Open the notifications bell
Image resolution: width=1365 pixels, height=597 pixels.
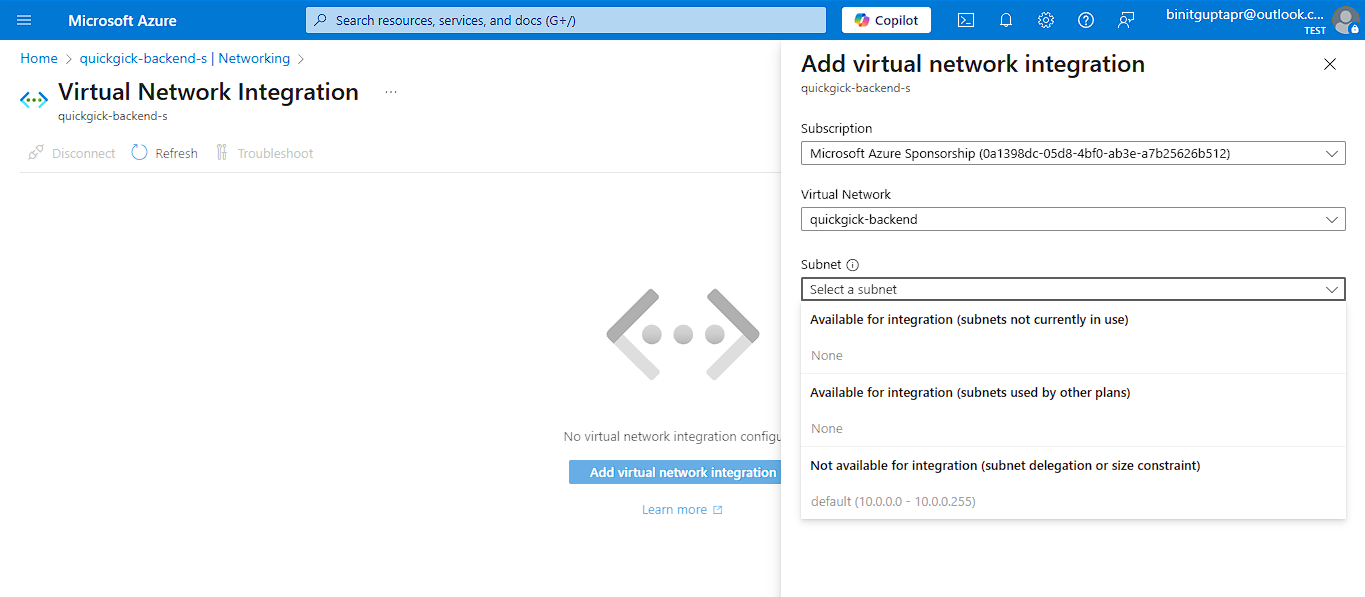(1006, 20)
